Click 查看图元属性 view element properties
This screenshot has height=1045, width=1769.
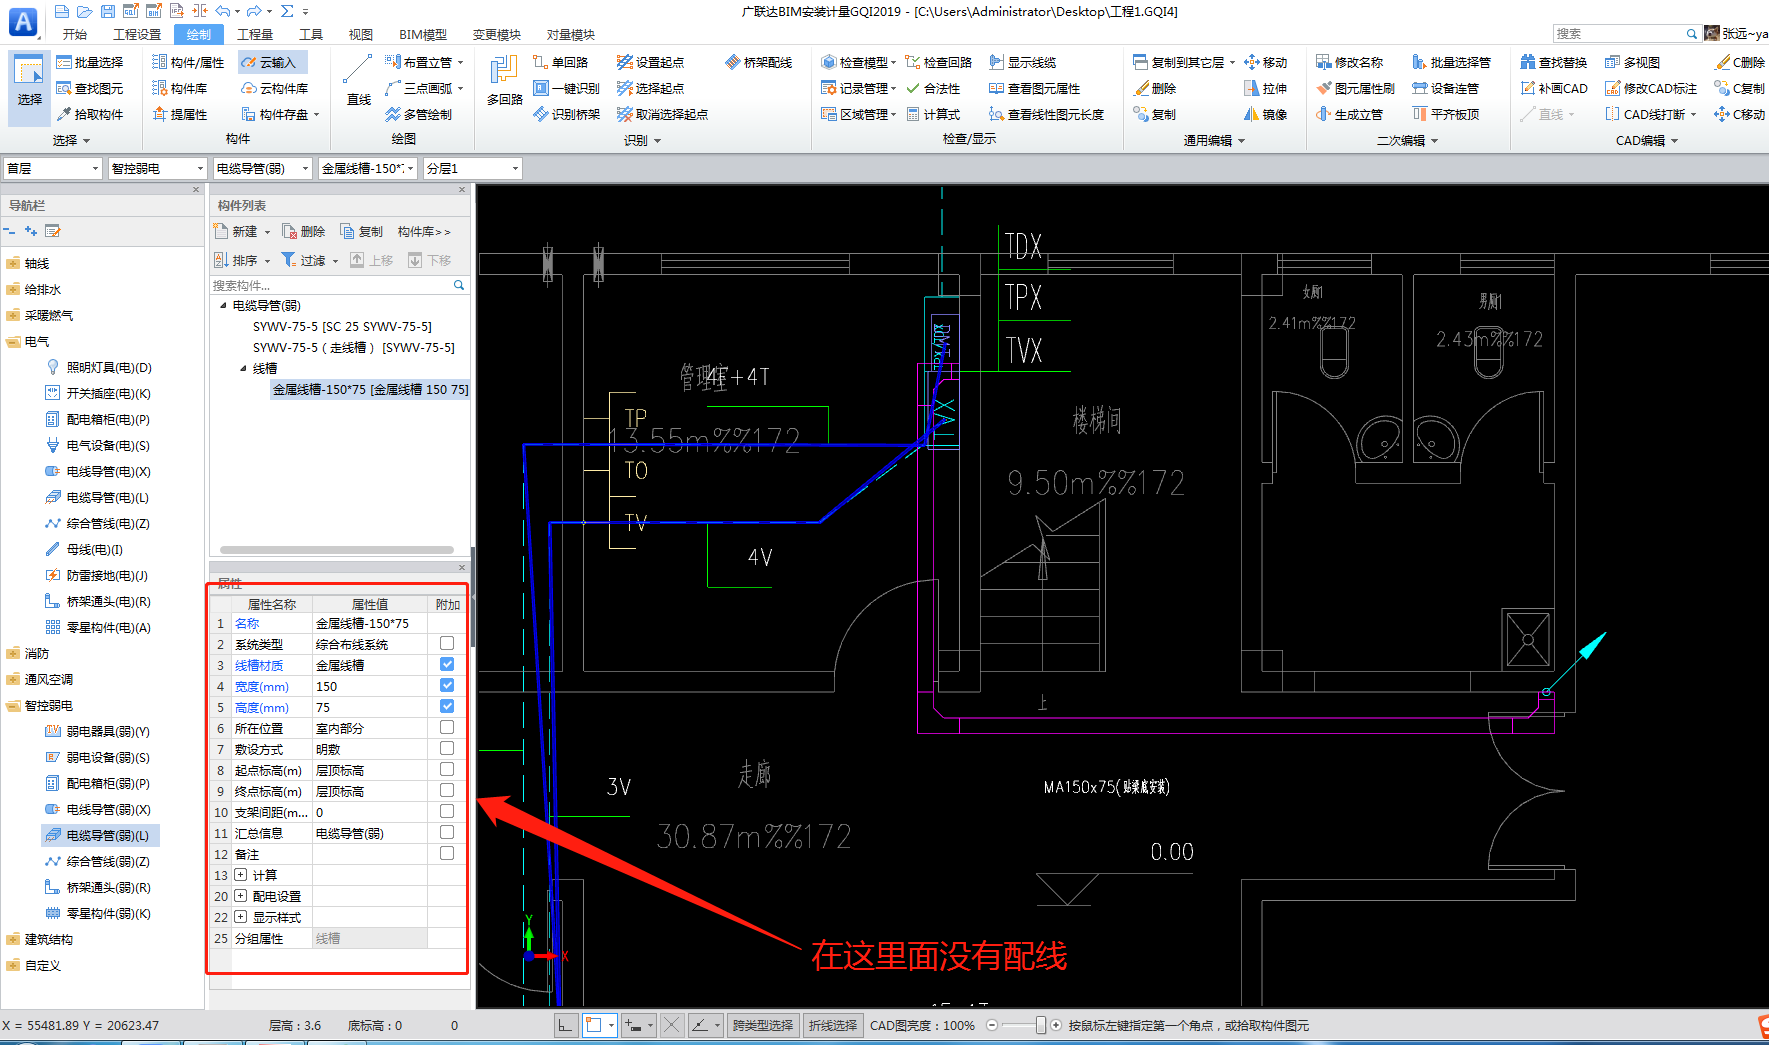click(x=1034, y=88)
